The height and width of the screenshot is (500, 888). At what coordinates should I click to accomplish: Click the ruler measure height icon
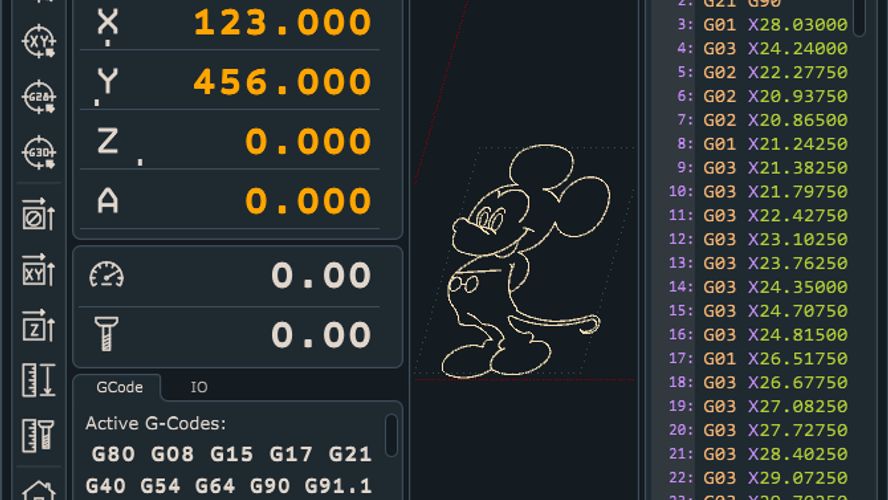(38, 380)
